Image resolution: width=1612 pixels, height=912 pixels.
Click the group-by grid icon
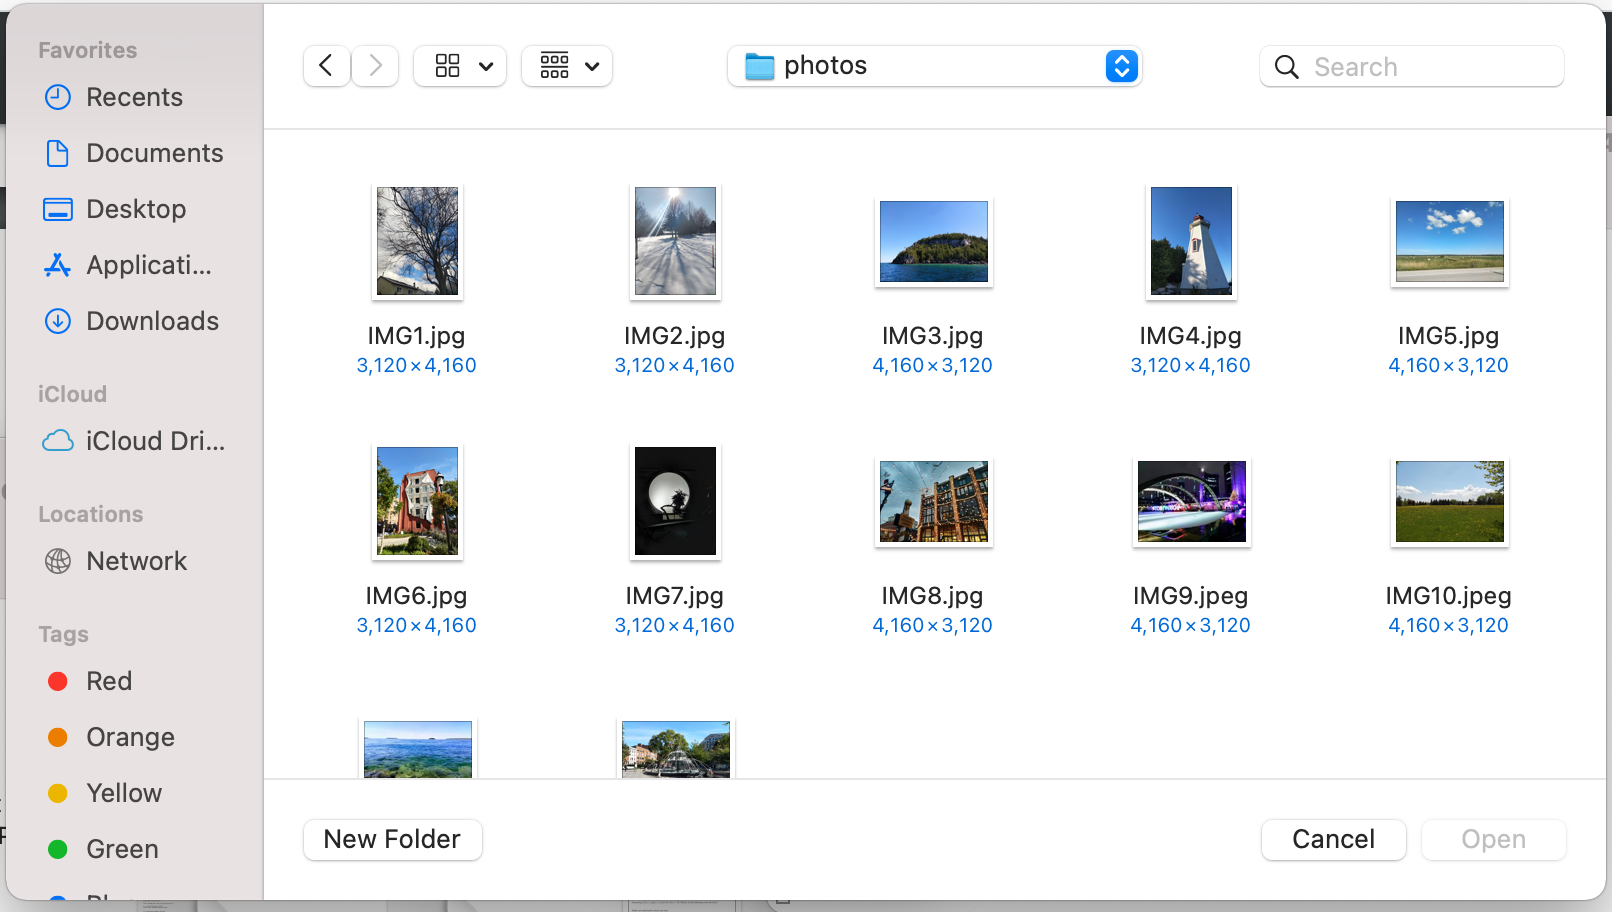554,66
